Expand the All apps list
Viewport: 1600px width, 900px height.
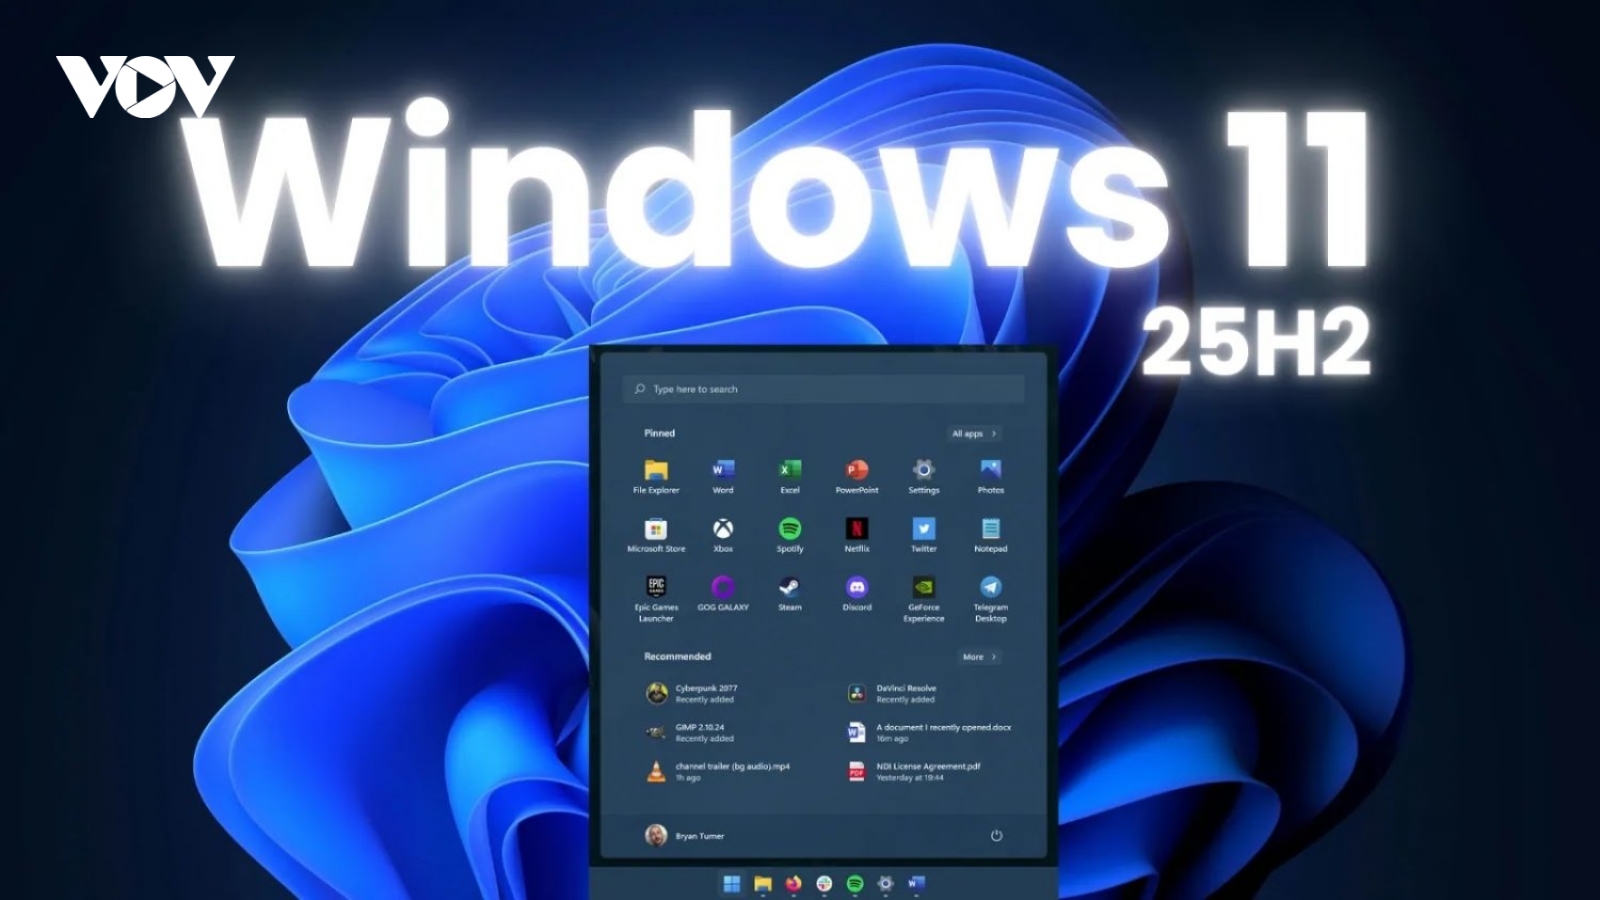974,433
